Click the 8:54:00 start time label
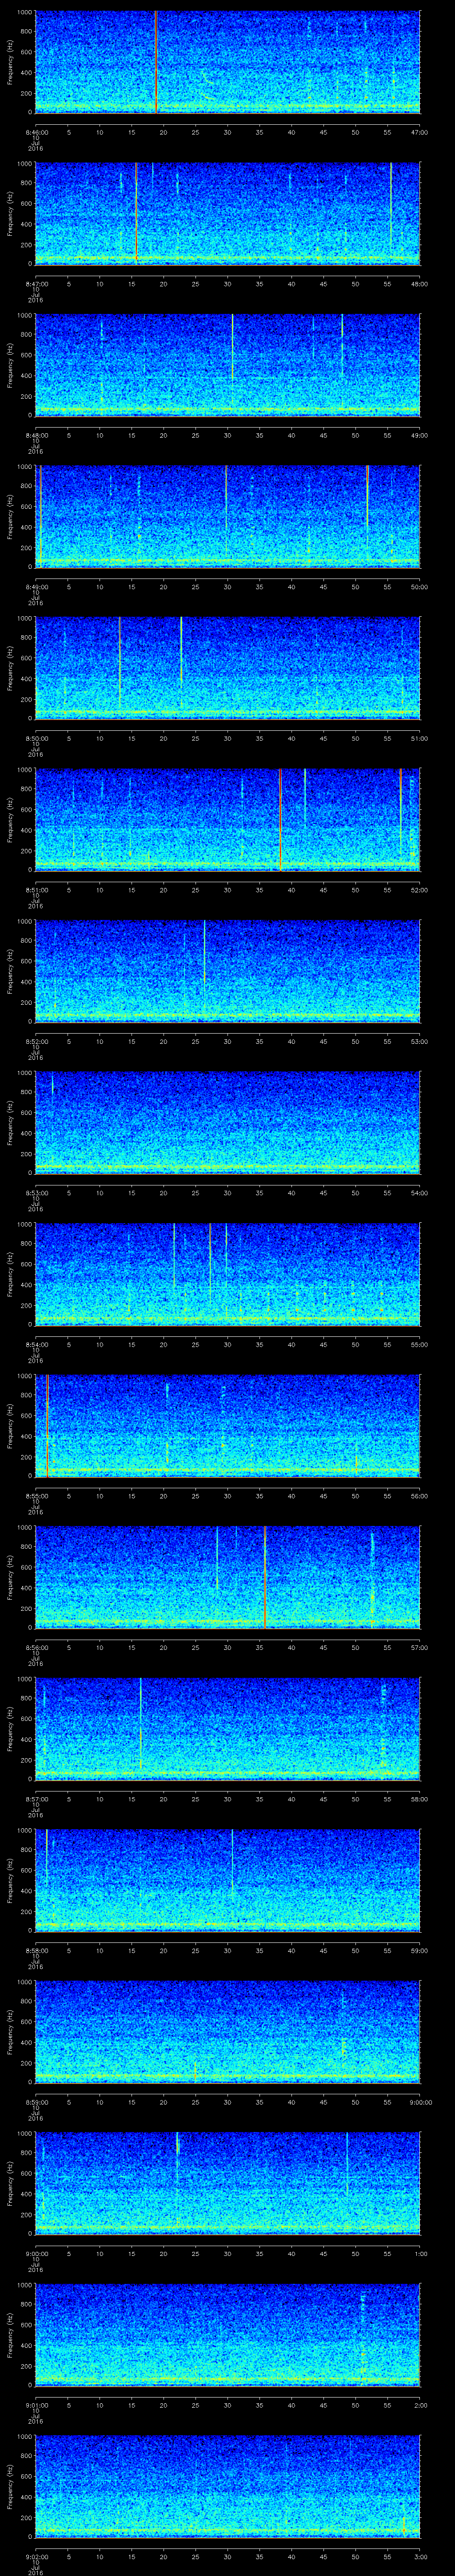The width and height of the screenshot is (455, 2576). 36,1344
